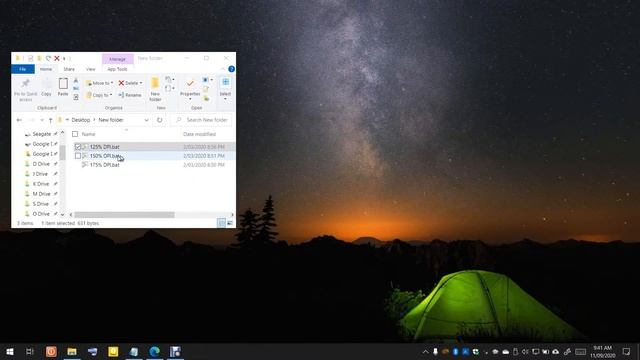Image resolution: width=640 pixels, height=360 pixels.
Task: Select M Drive in the navigation pane
Action: point(41,194)
